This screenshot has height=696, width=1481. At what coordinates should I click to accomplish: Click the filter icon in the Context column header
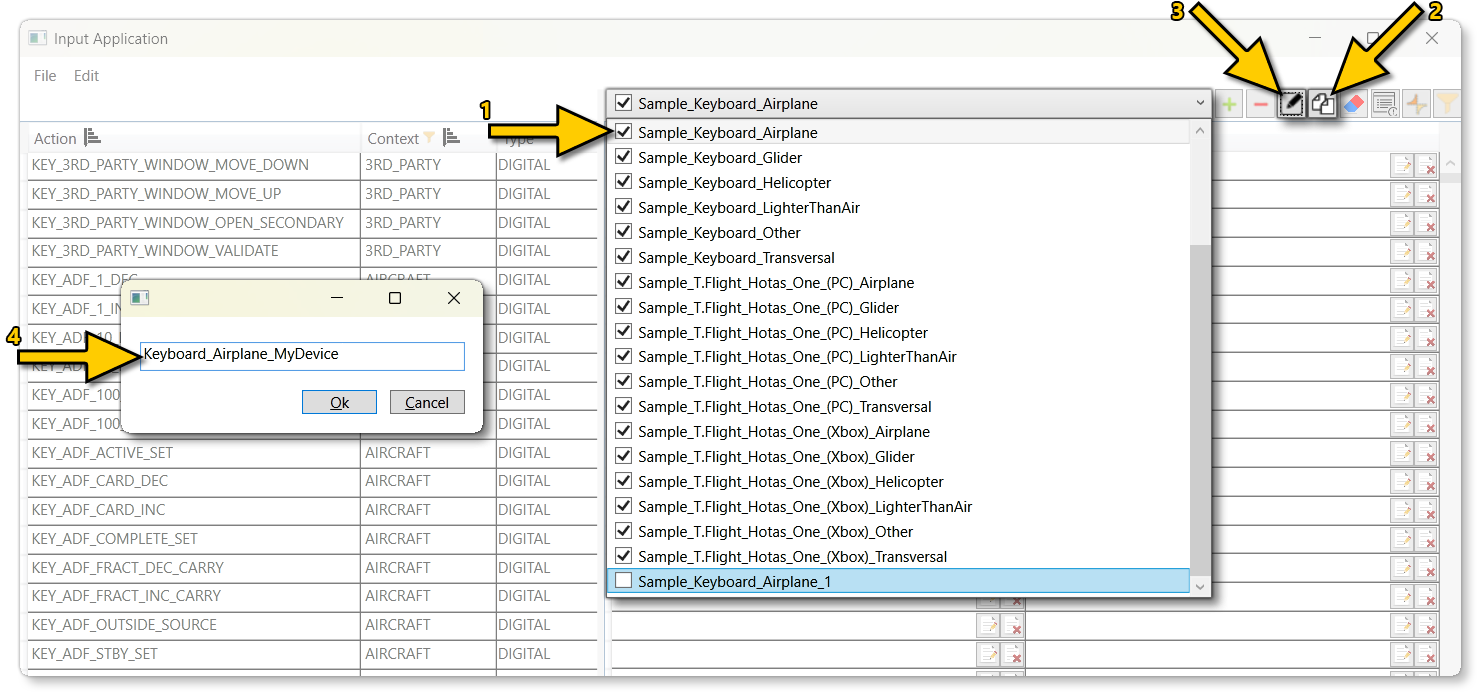tap(428, 137)
